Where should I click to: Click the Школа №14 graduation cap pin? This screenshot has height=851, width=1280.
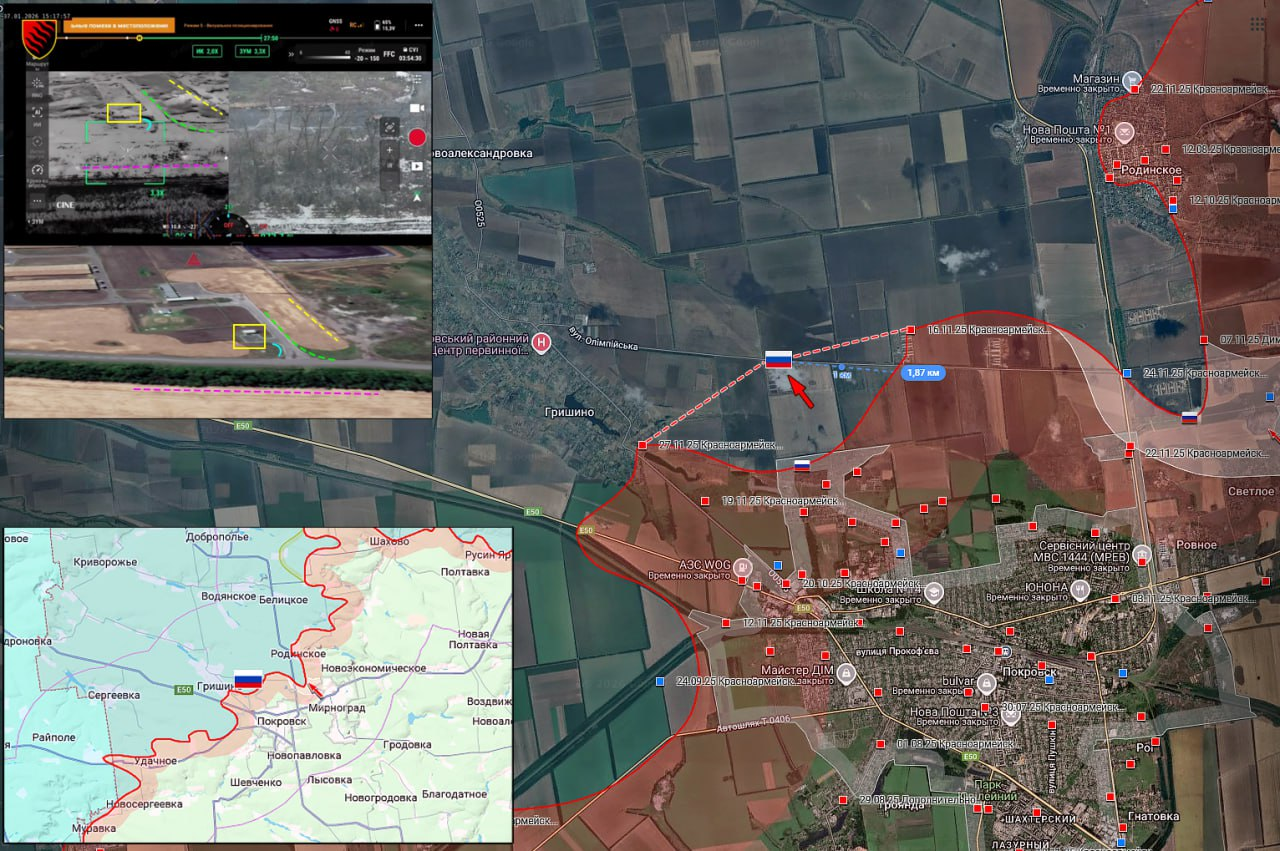click(933, 592)
